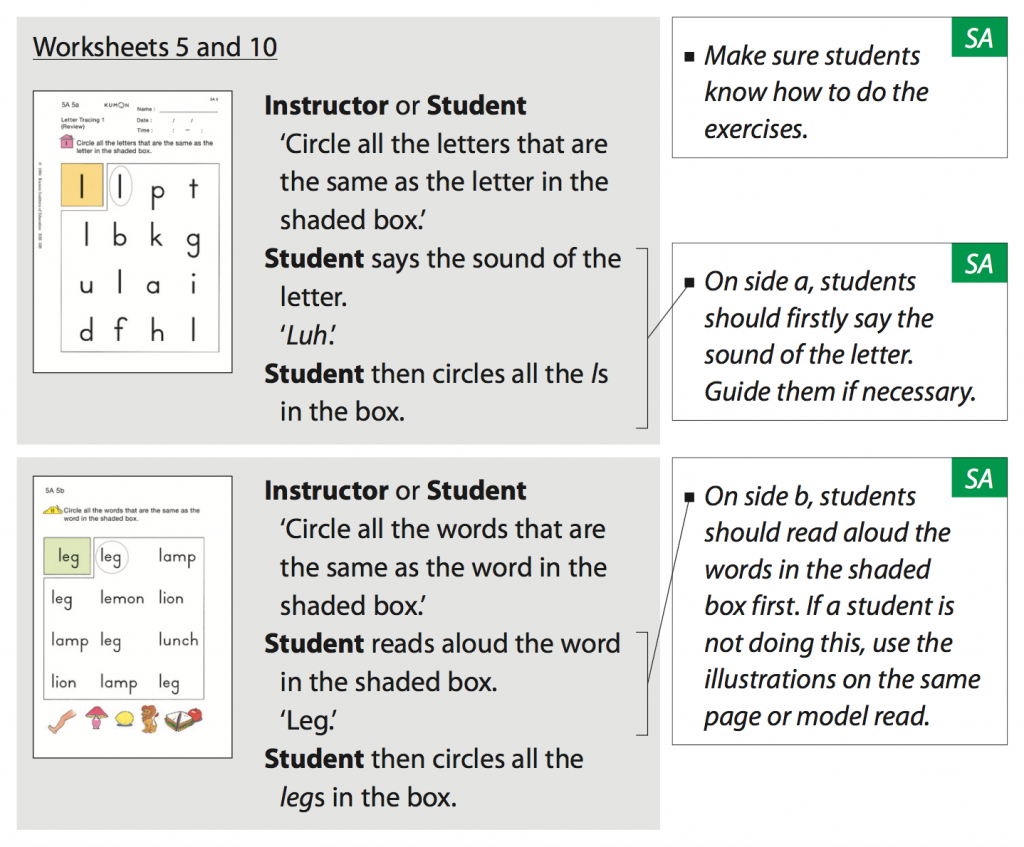Click the word 'lunch' in the word grid
This screenshot has width=1024, height=847.
[x=178, y=639]
